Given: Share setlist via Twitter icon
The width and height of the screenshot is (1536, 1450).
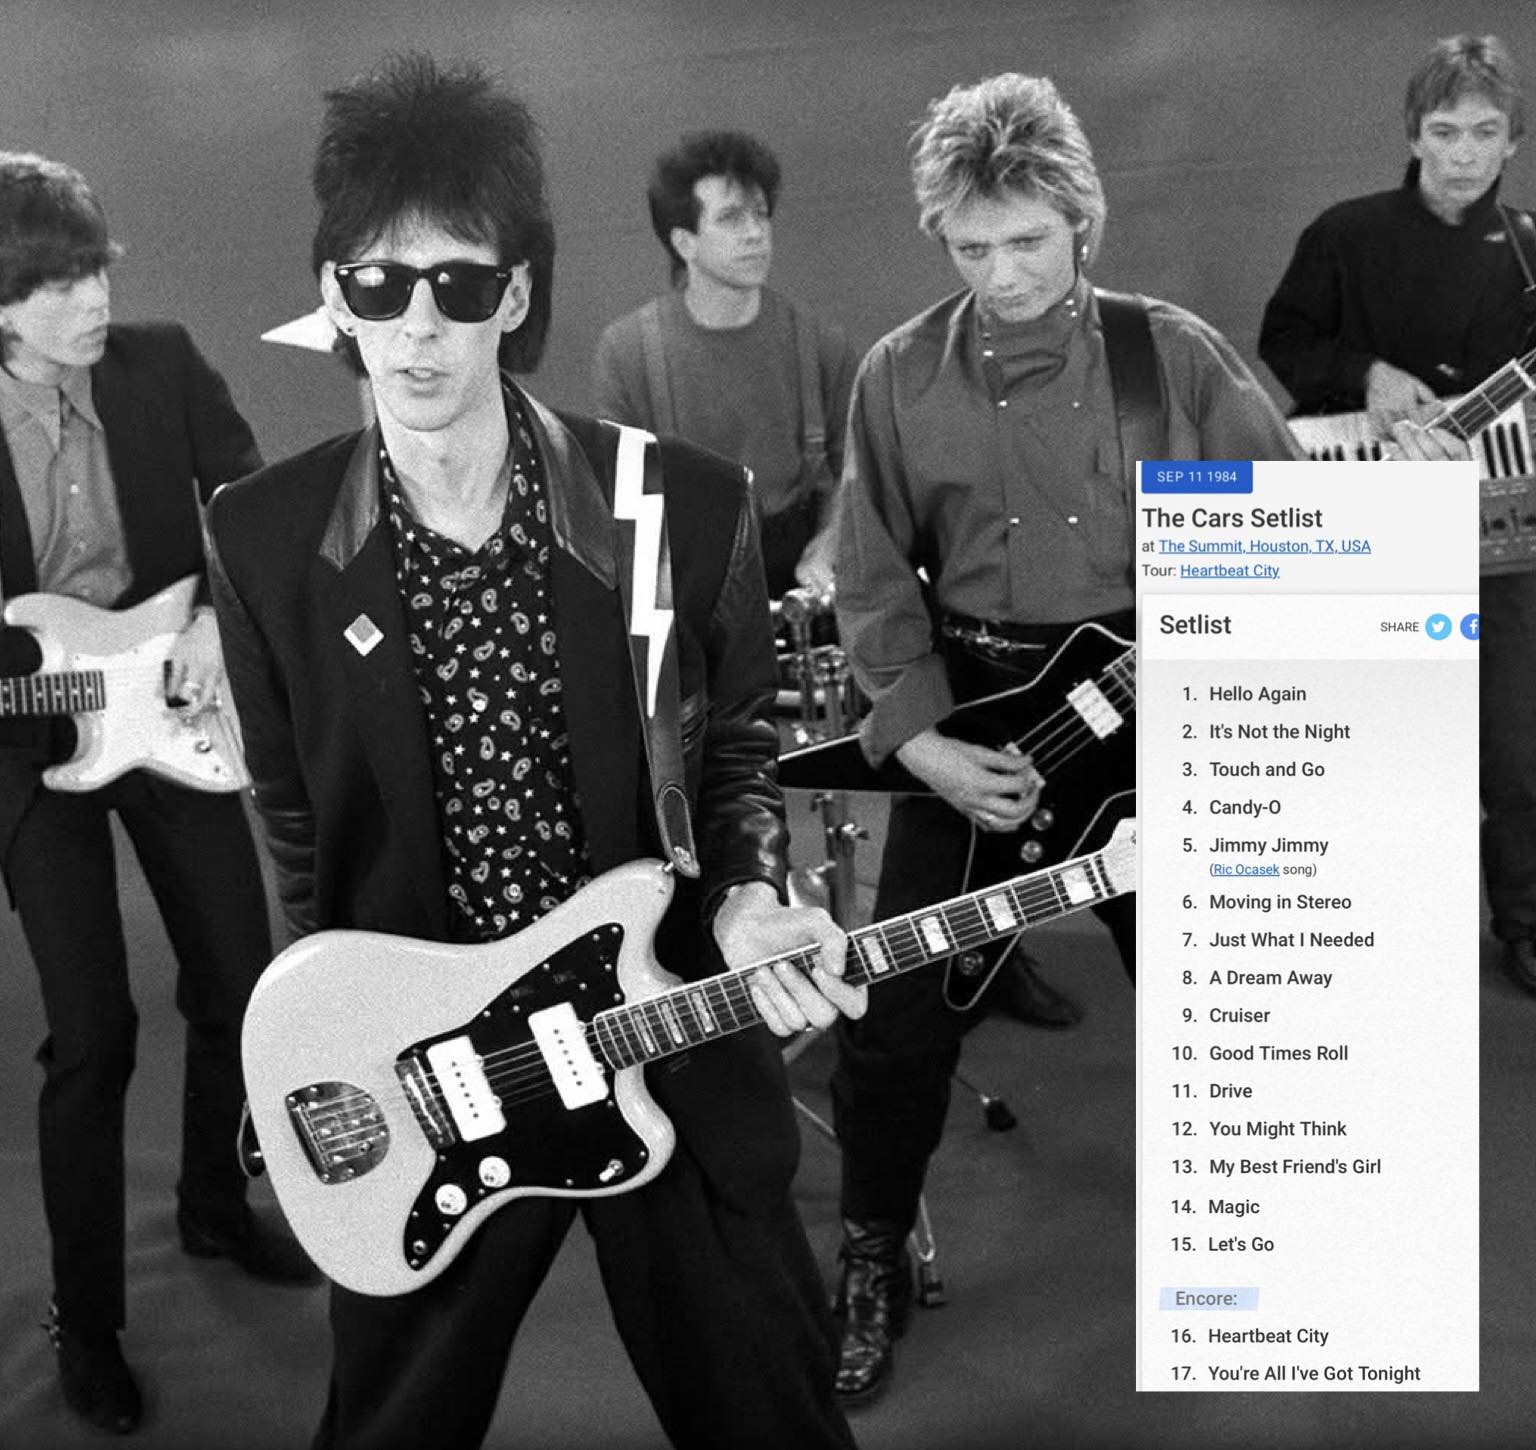Looking at the screenshot, I should [x=1438, y=627].
